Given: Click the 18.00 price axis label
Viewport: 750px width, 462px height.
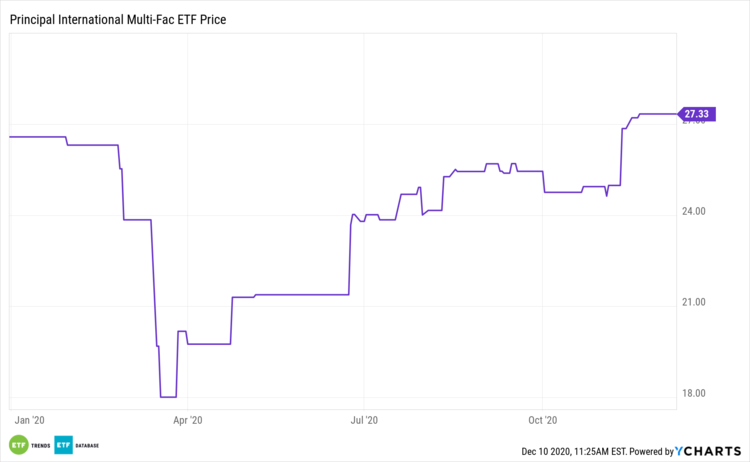Looking at the screenshot, I should pos(694,393).
